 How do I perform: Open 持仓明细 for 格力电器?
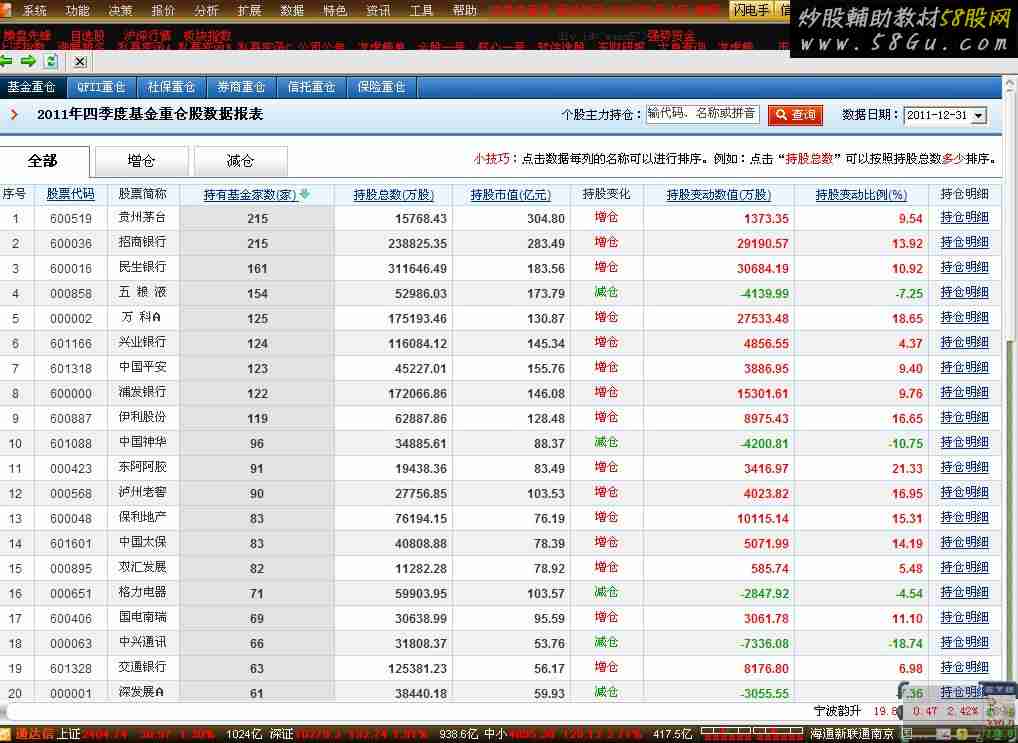click(965, 592)
